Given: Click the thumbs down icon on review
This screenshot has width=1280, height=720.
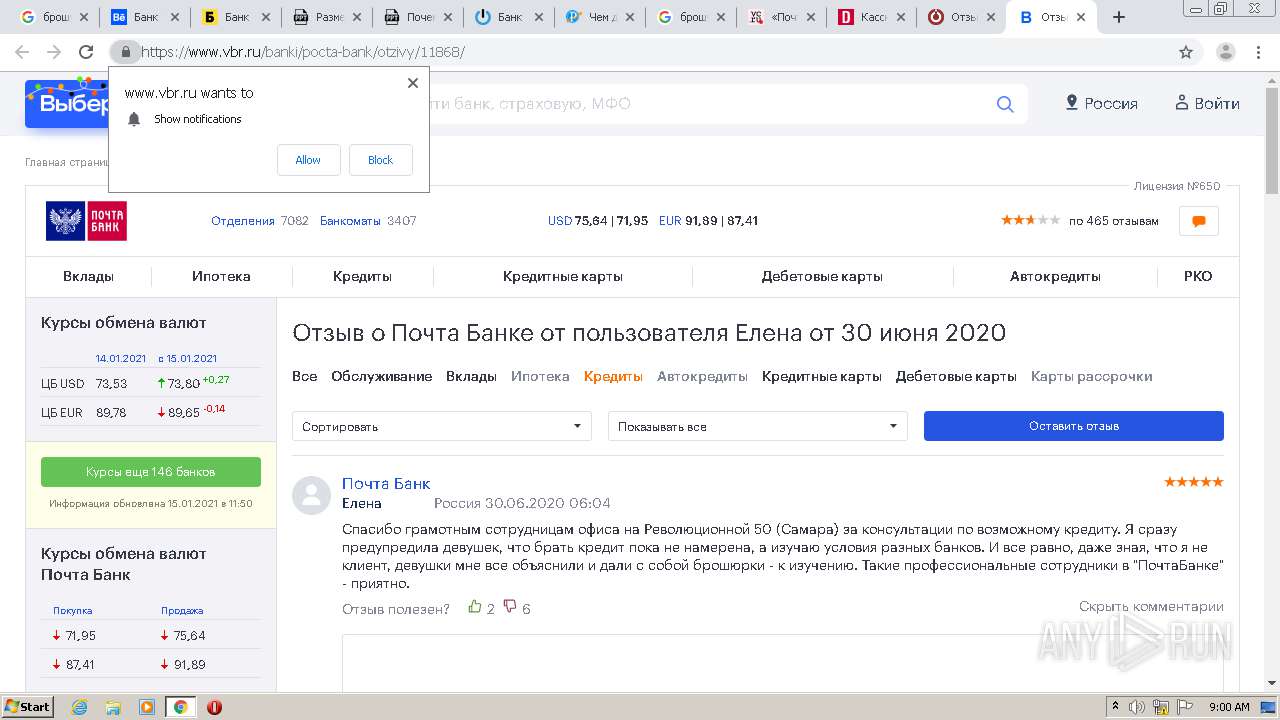Looking at the screenshot, I should point(510,607).
